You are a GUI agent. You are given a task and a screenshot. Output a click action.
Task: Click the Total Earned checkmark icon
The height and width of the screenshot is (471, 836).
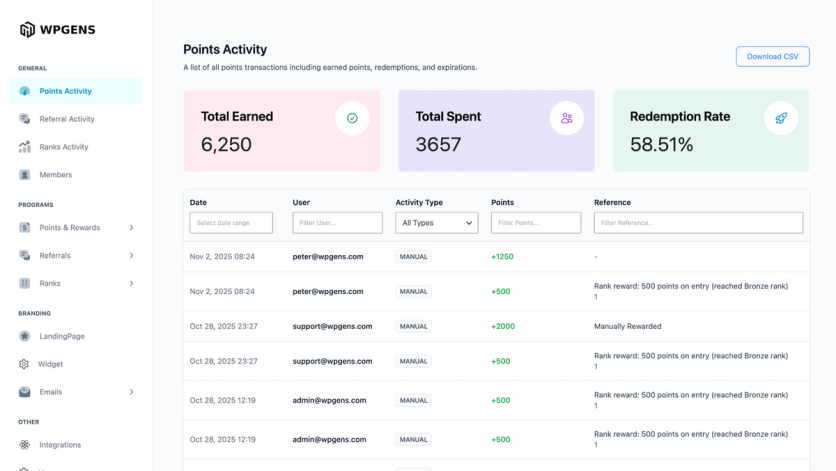(x=352, y=118)
